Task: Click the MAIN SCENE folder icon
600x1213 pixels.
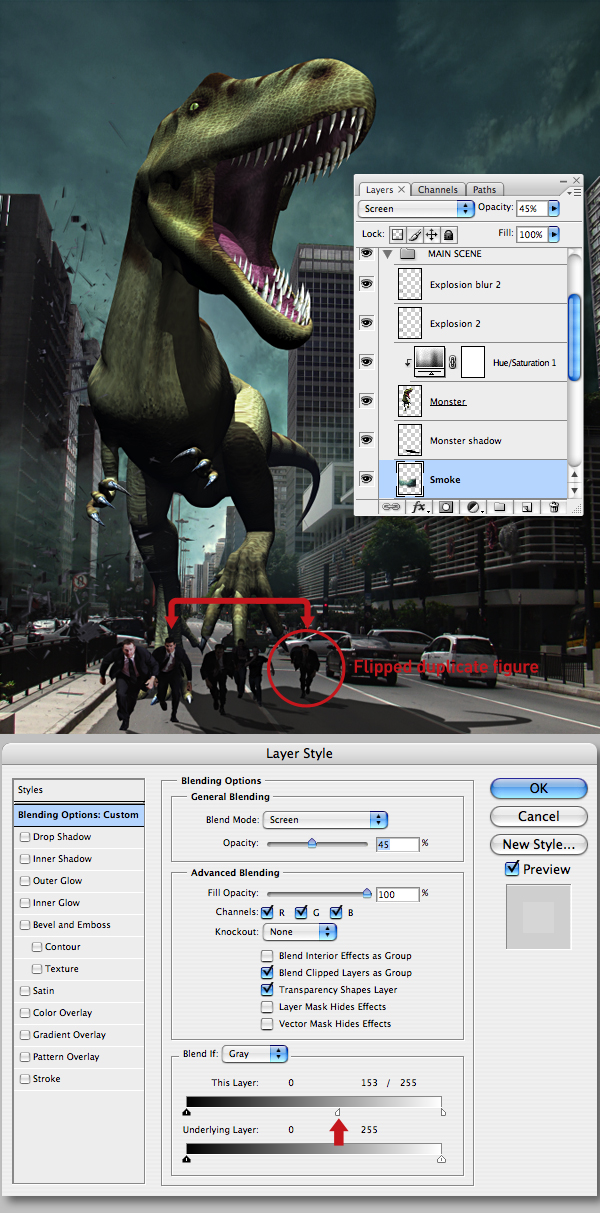Action: (407, 254)
